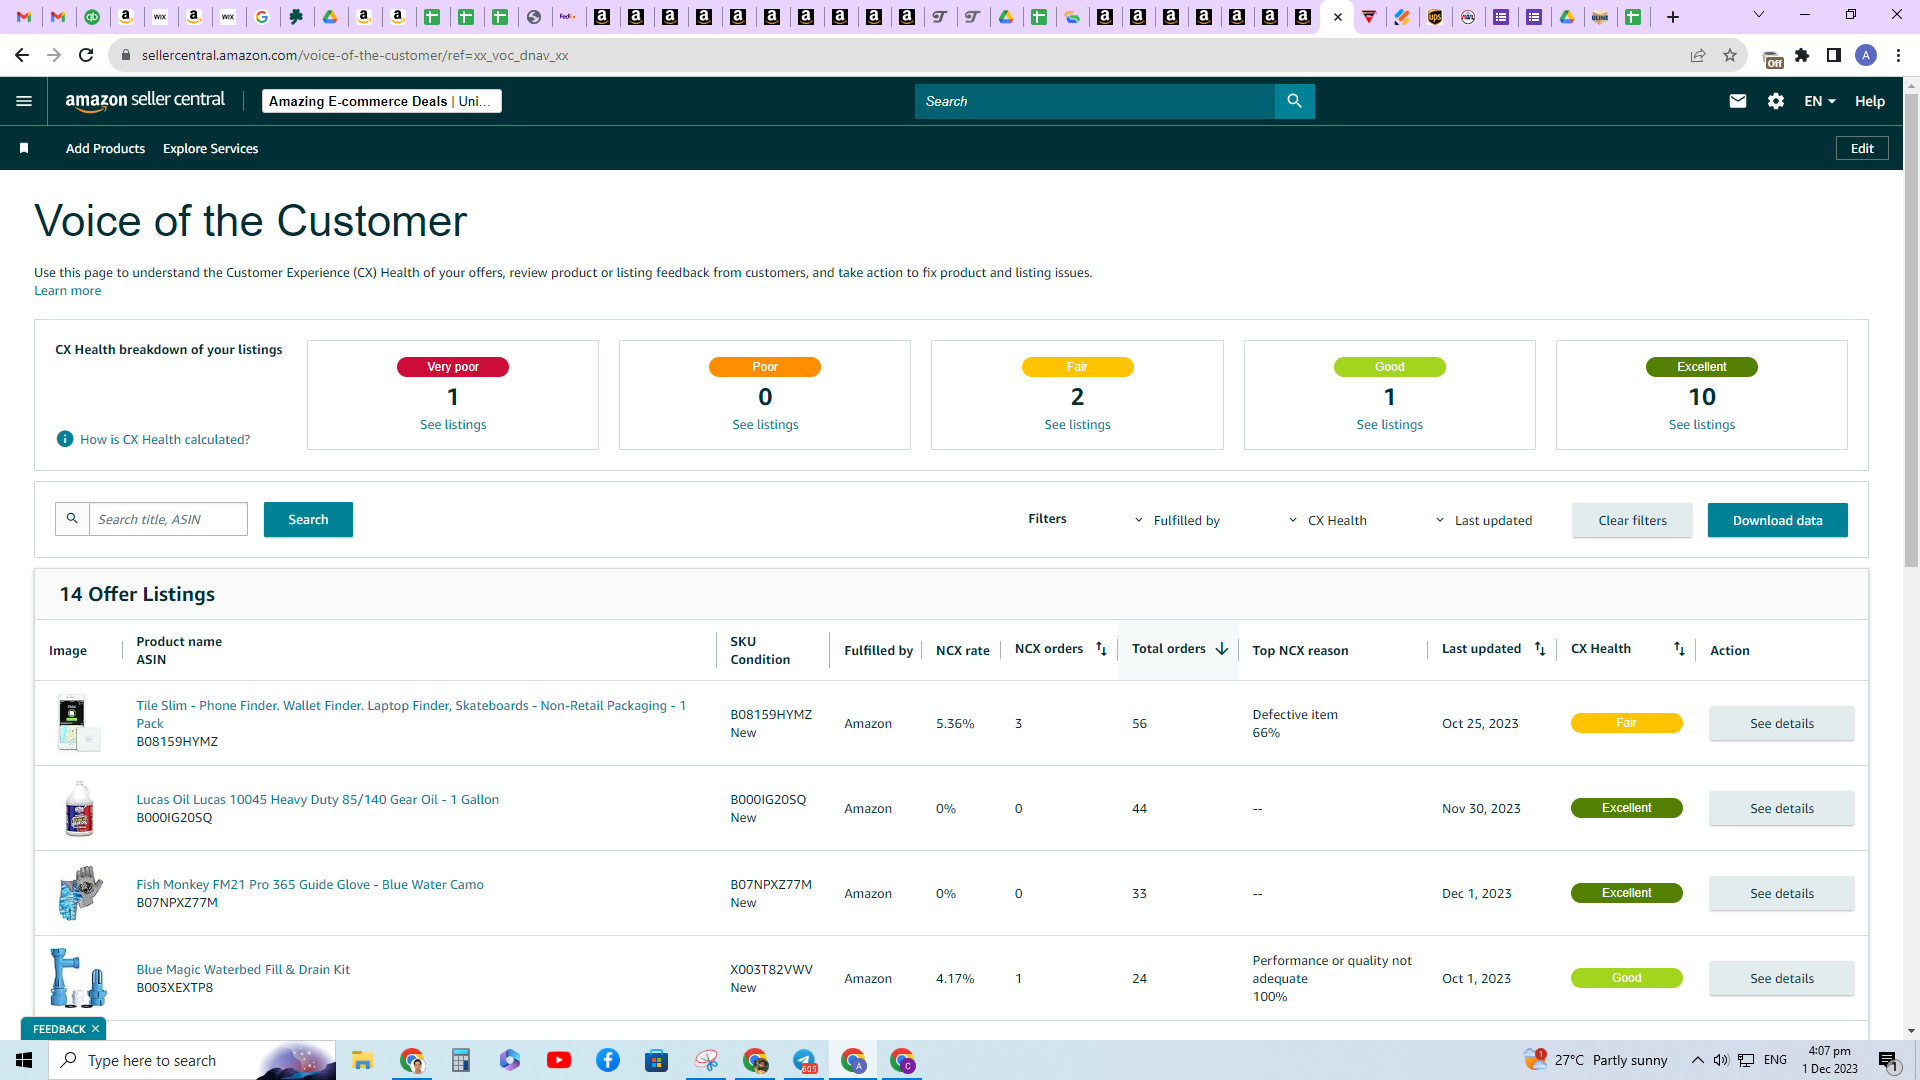Open the Seller Central hamburger menu
The width and height of the screenshot is (1920, 1080).
click(x=24, y=101)
